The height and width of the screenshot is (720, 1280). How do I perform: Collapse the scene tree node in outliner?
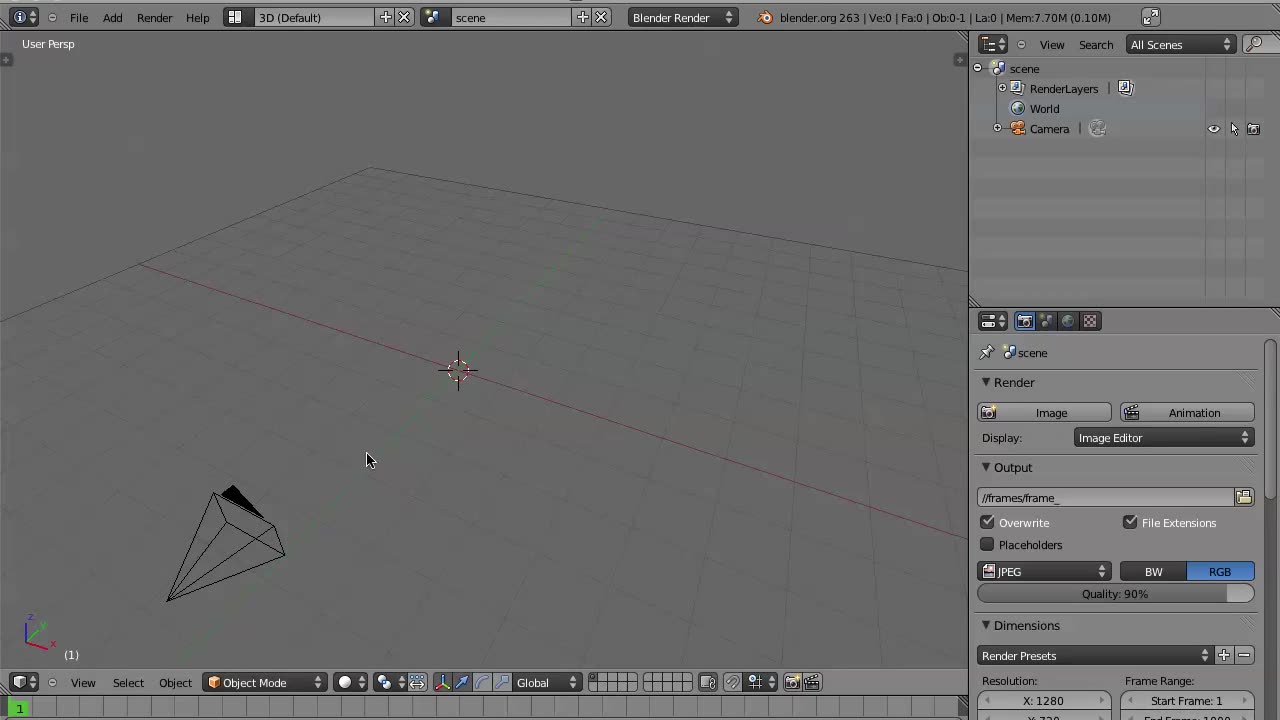[x=978, y=68]
